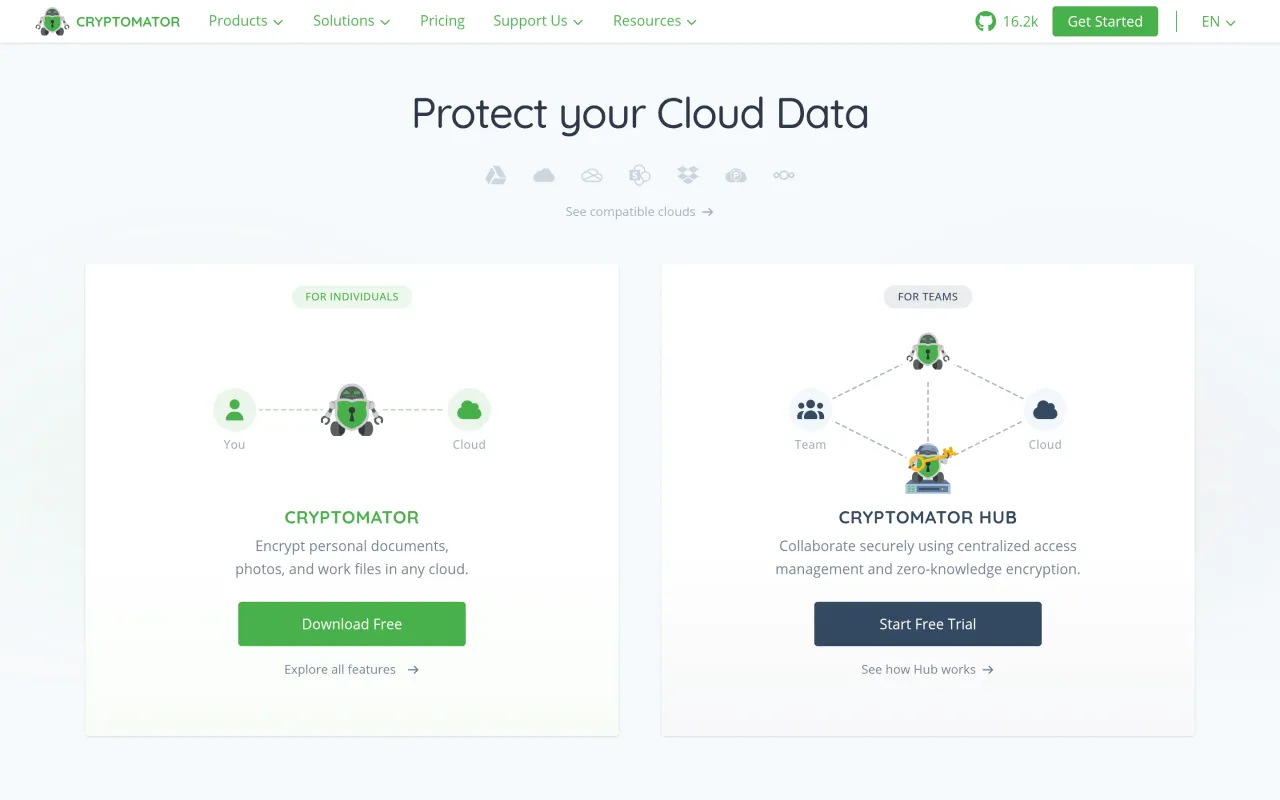Screen dimensions: 1280x800
Task: Click the 16.2k GitHub star count
Action: [x=1021, y=21]
